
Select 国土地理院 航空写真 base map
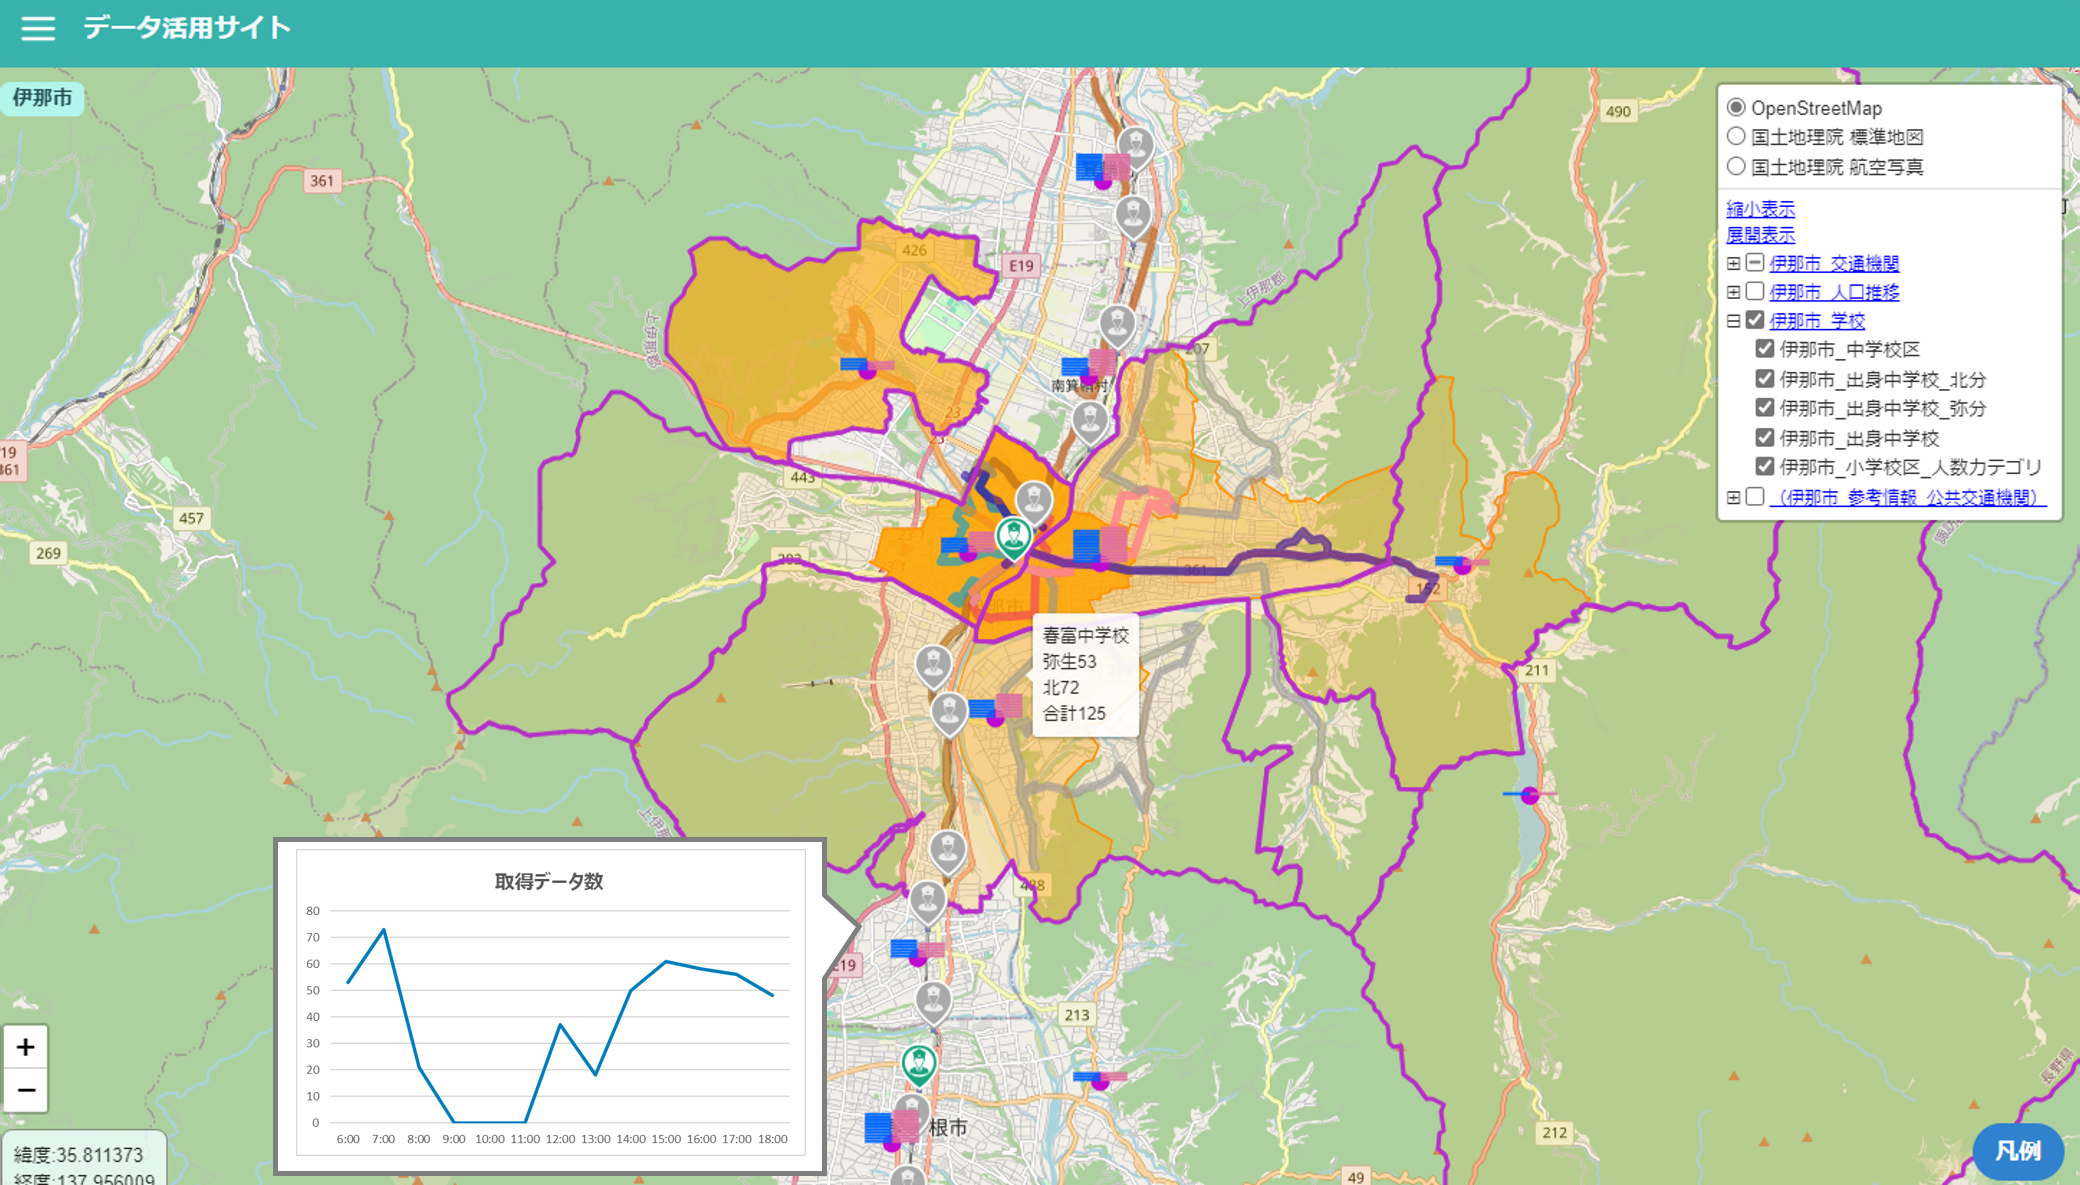pyautogui.click(x=1736, y=166)
